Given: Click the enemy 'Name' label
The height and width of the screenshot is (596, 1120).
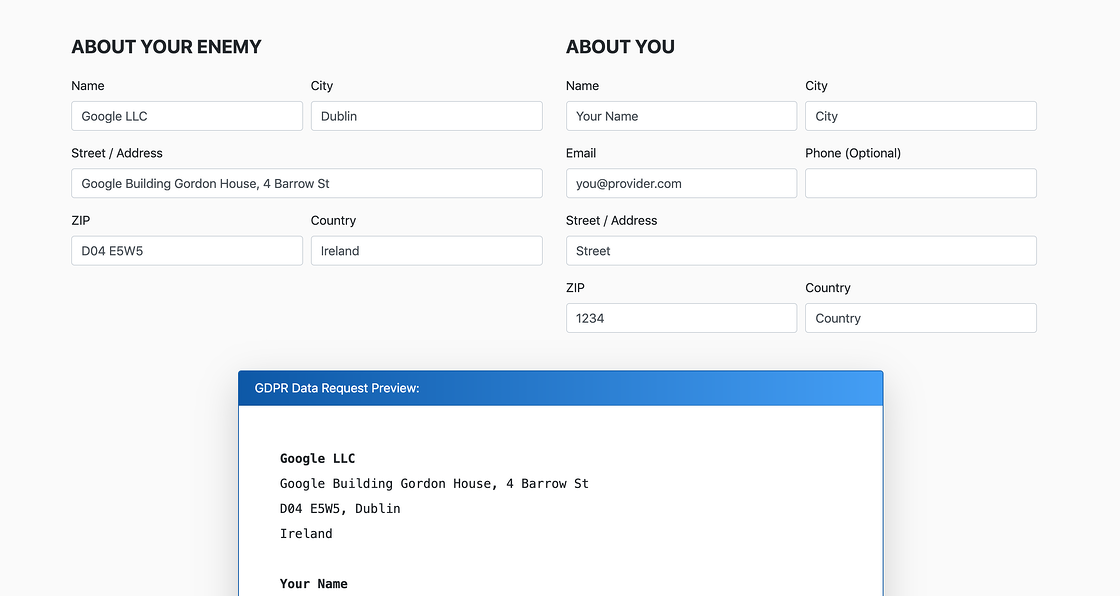Looking at the screenshot, I should click(88, 86).
